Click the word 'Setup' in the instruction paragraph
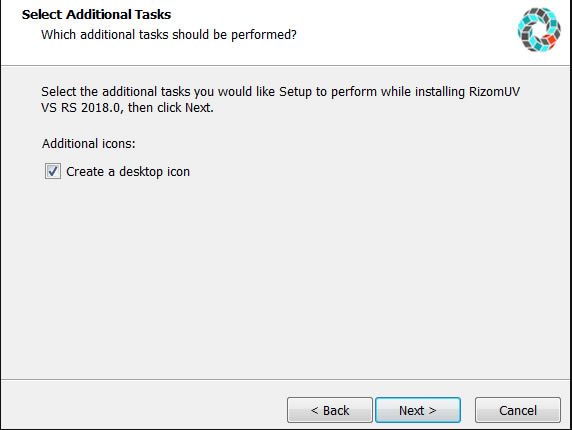The image size is (572, 430). (x=295, y=92)
